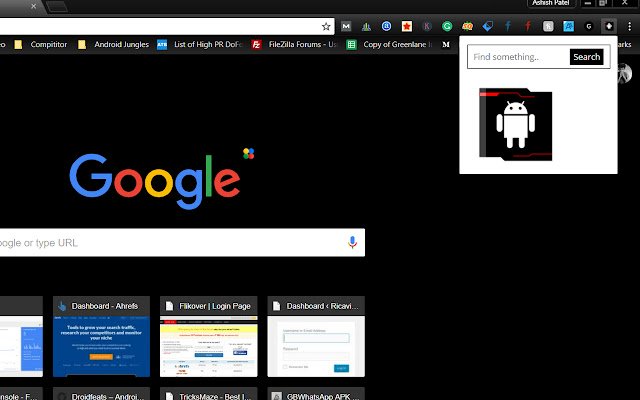Click the red f extension icon
Screen dimensions: 640x400
point(528,27)
